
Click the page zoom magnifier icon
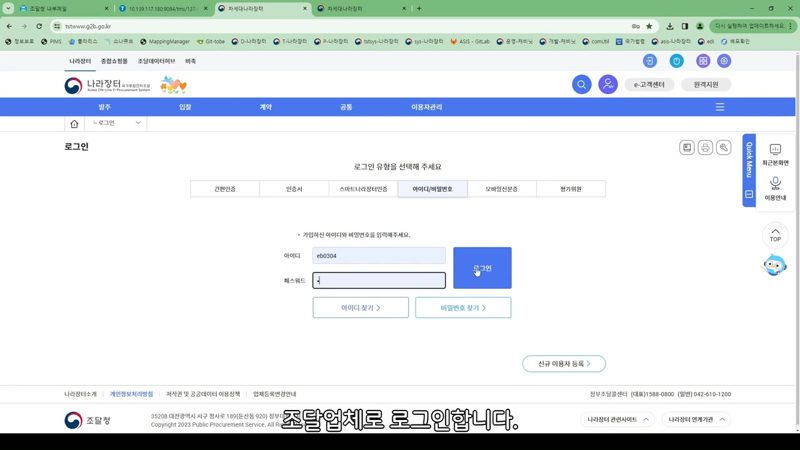click(x=723, y=147)
